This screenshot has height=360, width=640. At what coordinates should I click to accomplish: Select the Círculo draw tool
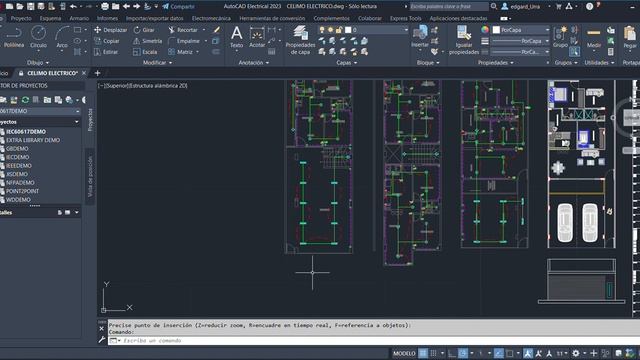[x=38, y=37]
